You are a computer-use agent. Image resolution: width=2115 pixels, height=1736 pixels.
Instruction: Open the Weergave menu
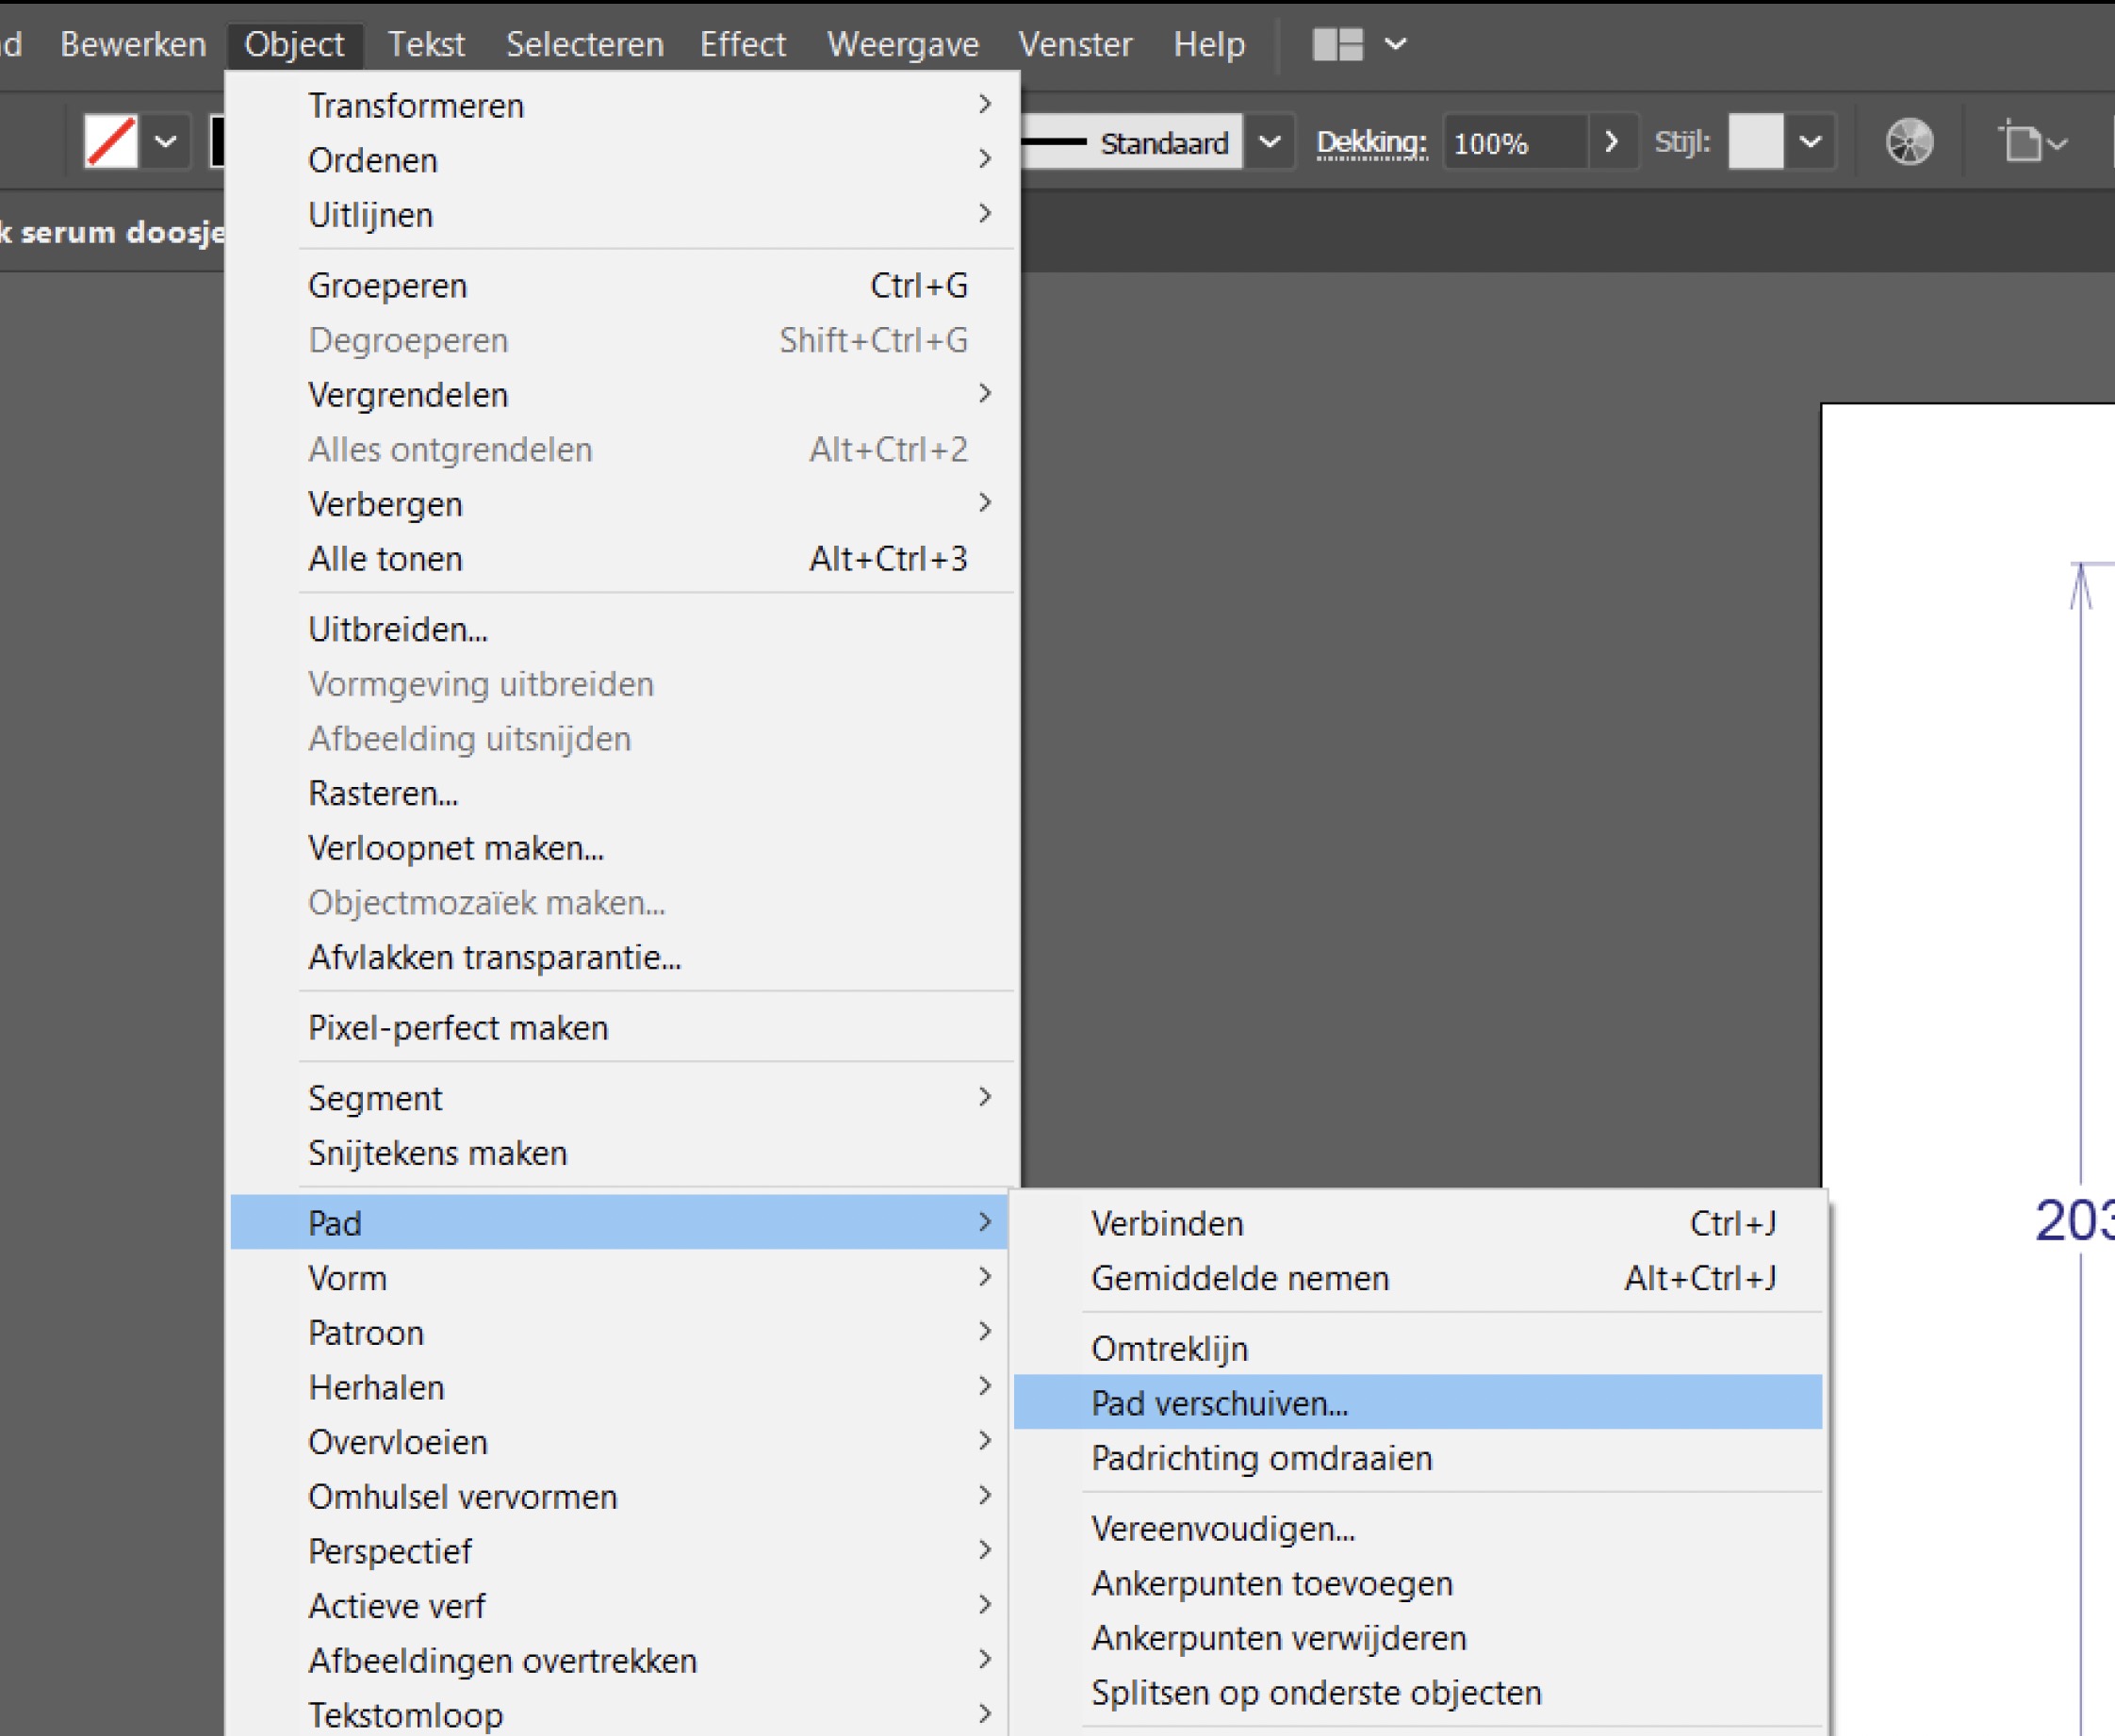coord(903,44)
